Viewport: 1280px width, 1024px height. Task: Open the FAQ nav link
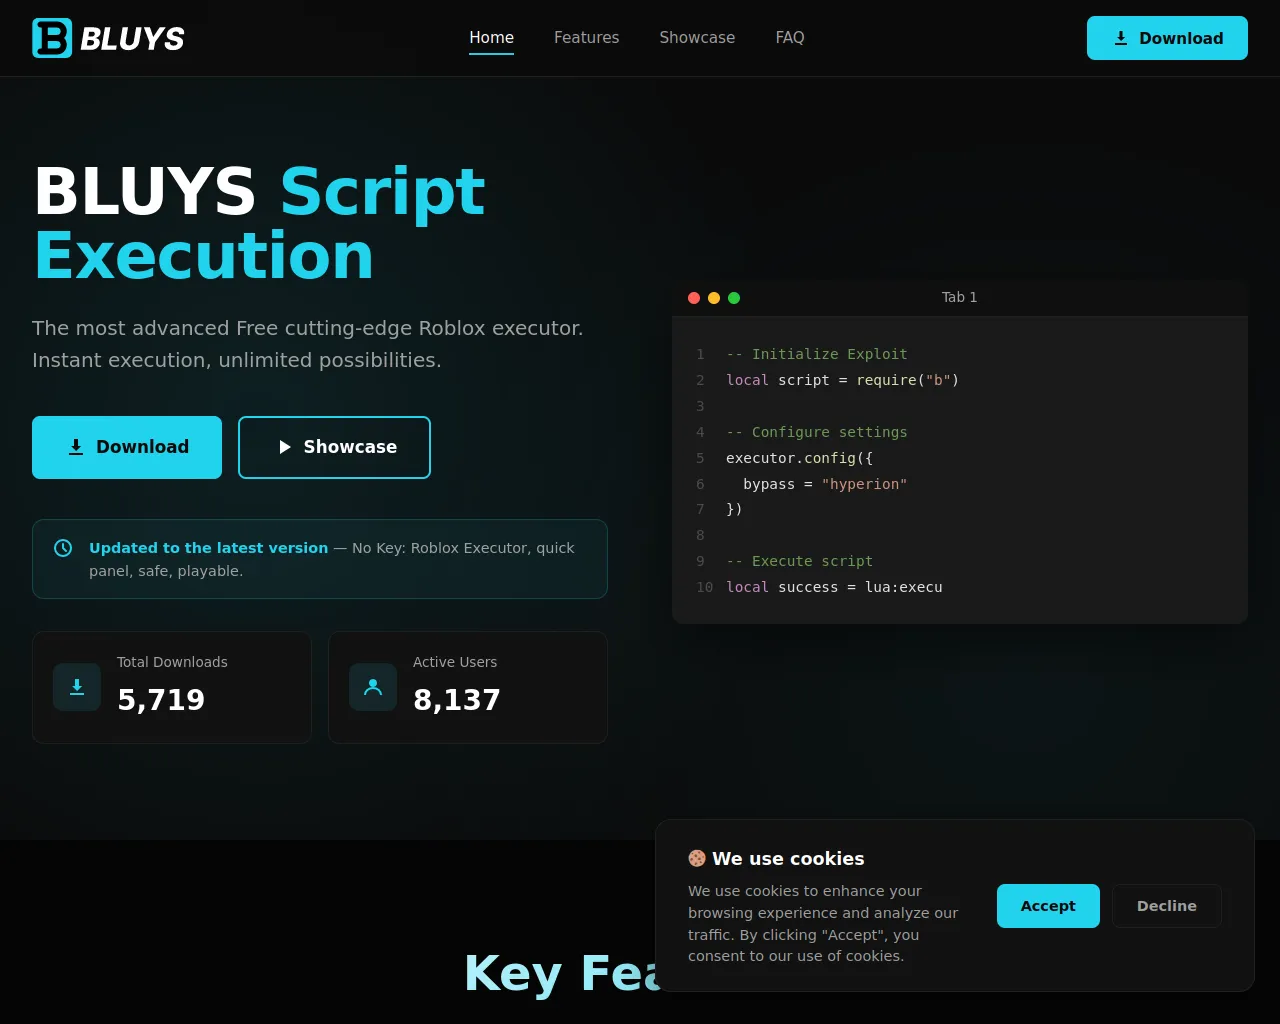790,38
